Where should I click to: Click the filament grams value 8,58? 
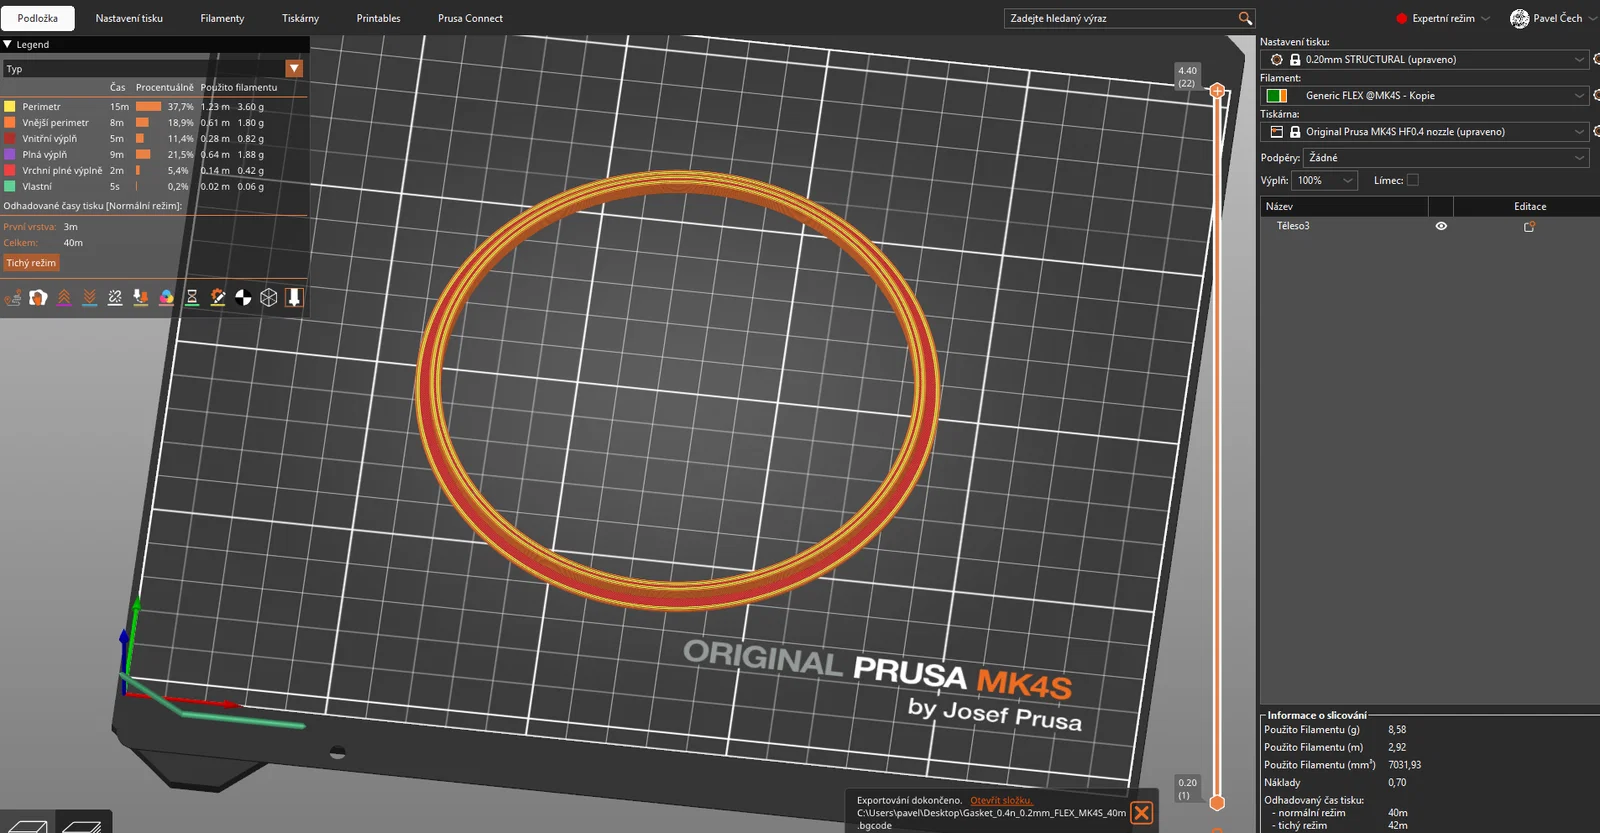click(1397, 730)
